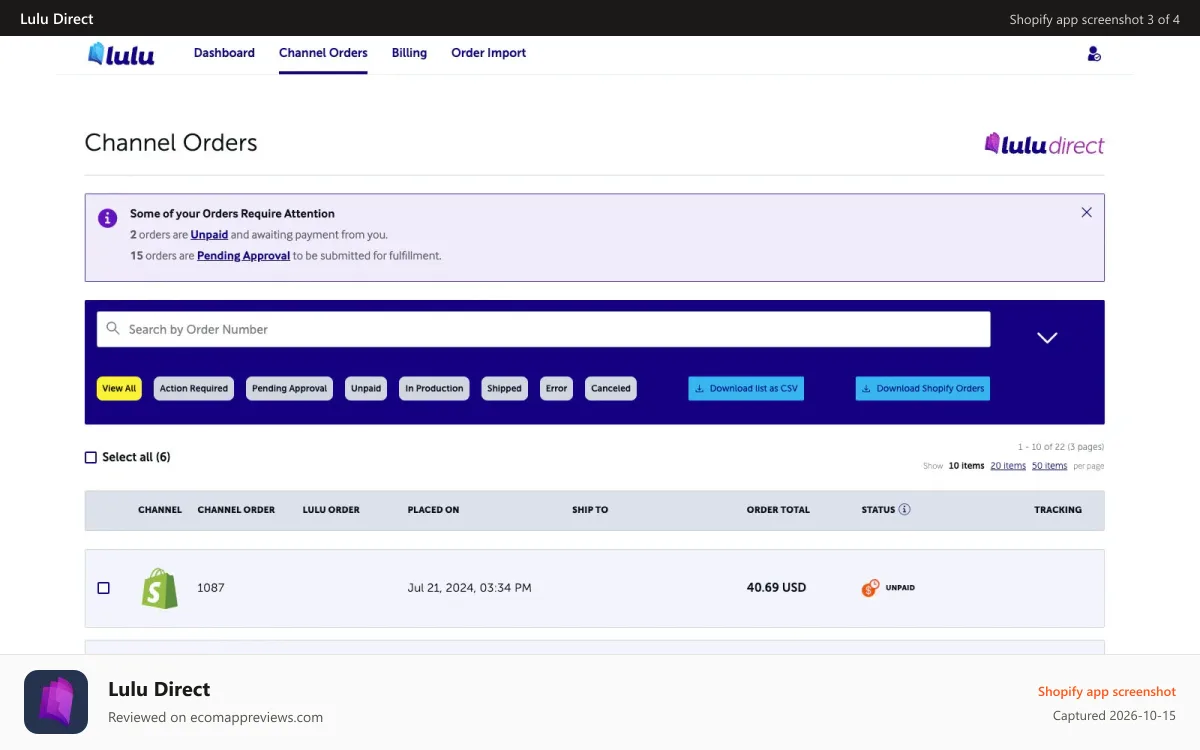
Task: Click the Shopify bag icon for order 1087
Action: [x=159, y=588]
